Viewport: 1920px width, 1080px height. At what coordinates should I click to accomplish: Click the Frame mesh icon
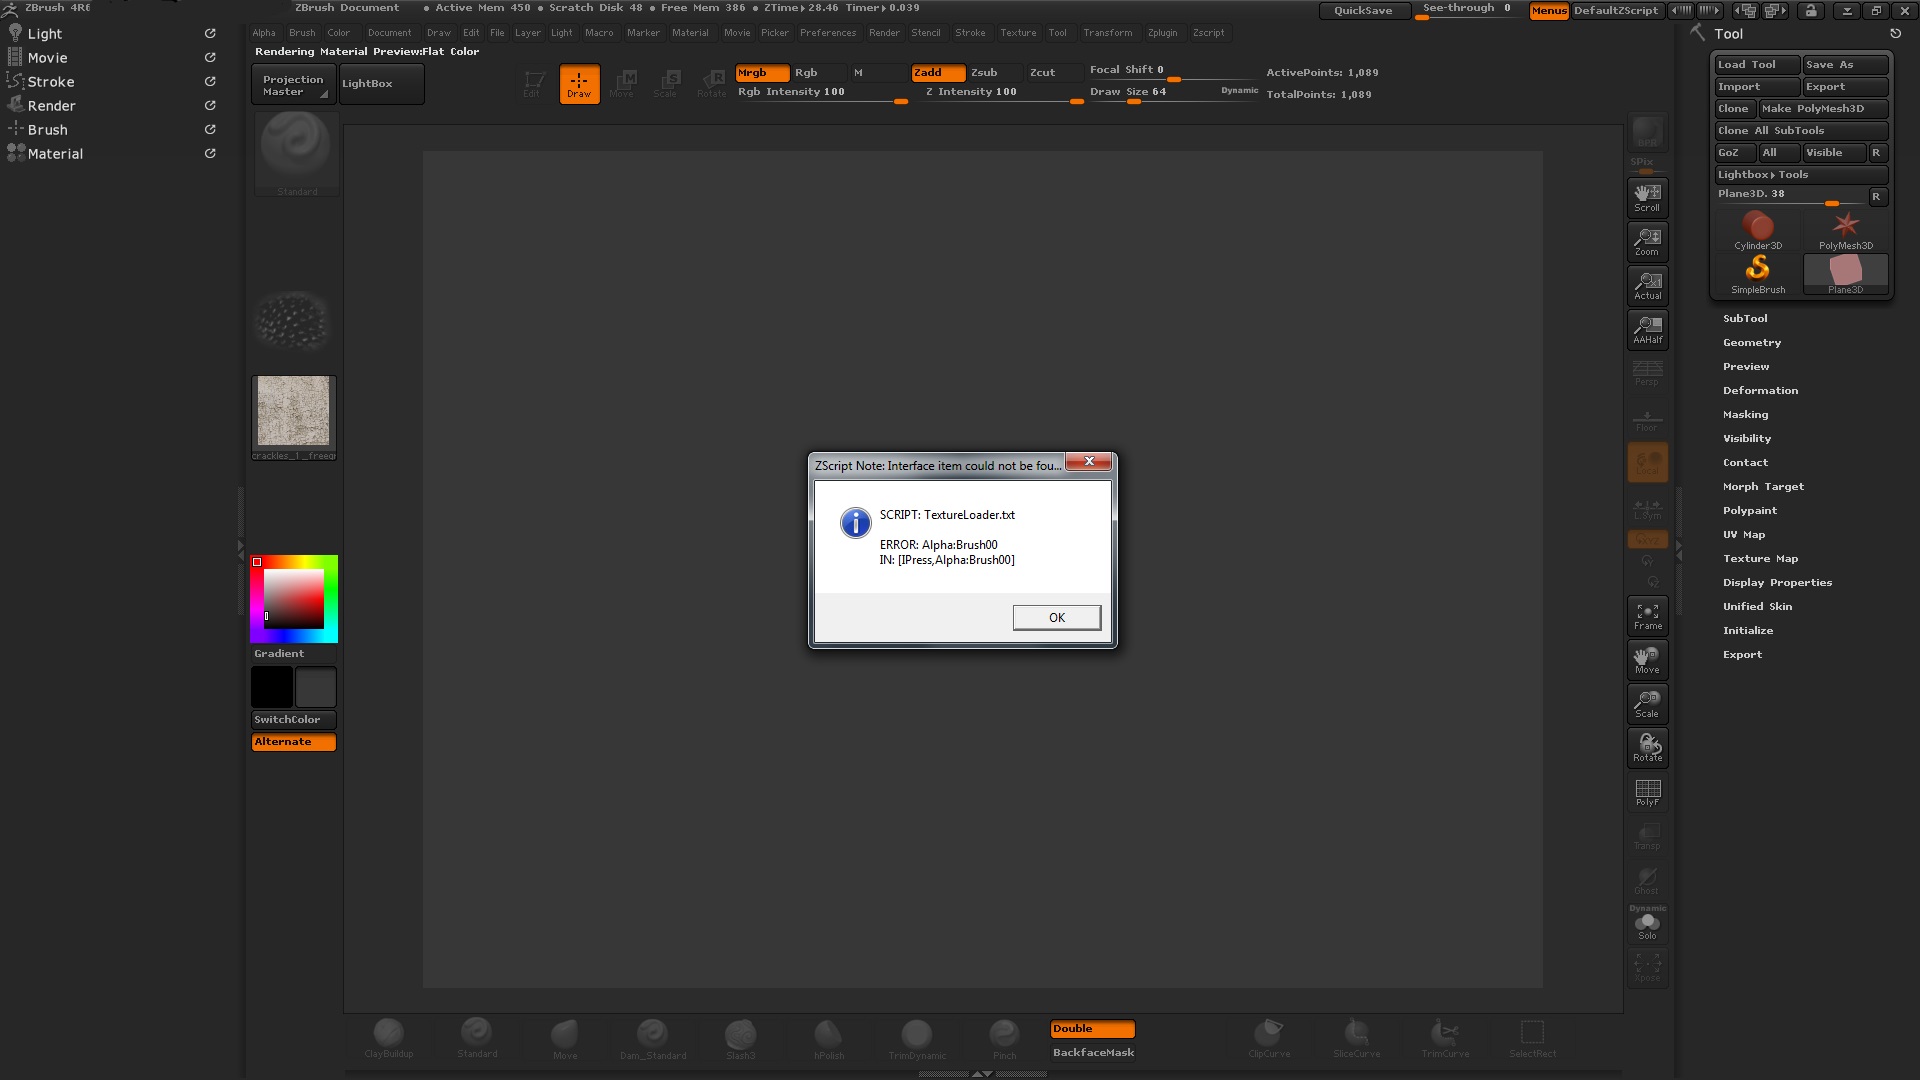pyautogui.click(x=1647, y=616)
